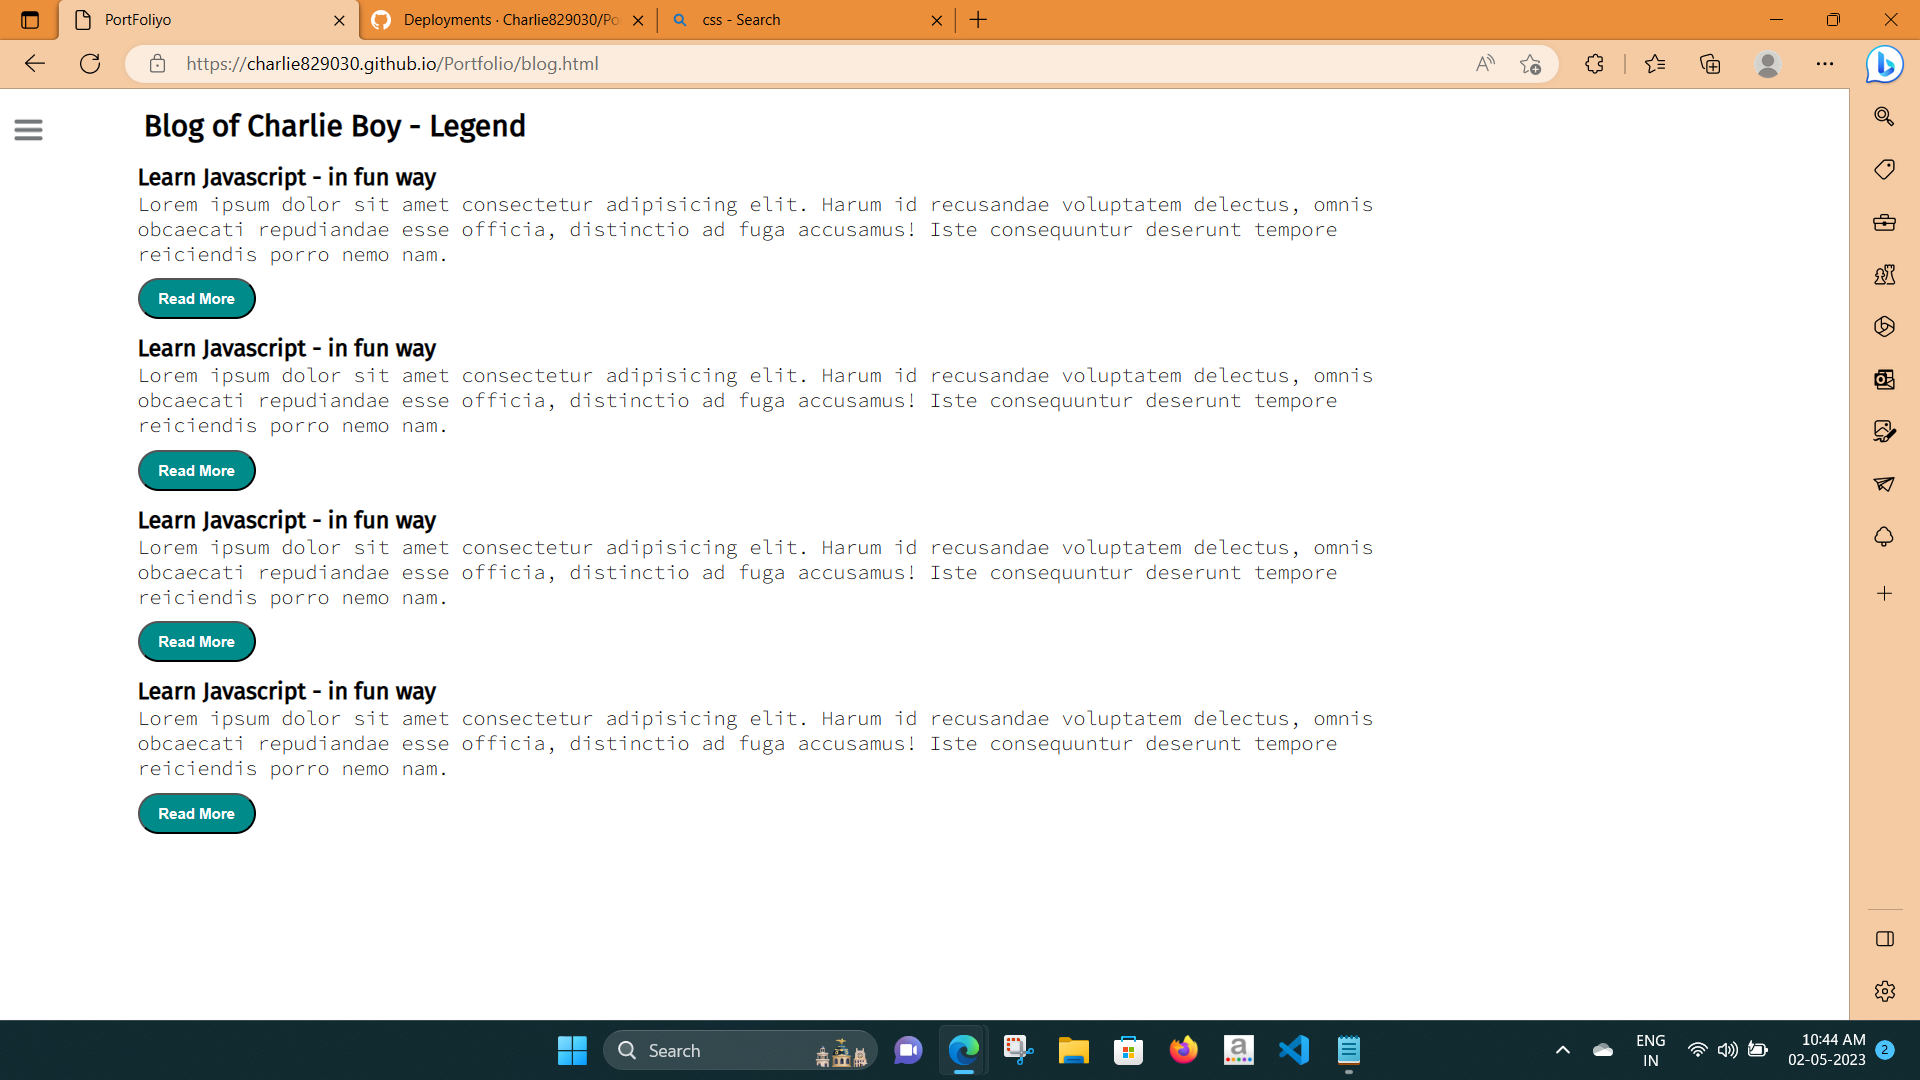Add this page to favorites
1920x1080 pixels.
pyautogui.click(x=1530, y=64)
